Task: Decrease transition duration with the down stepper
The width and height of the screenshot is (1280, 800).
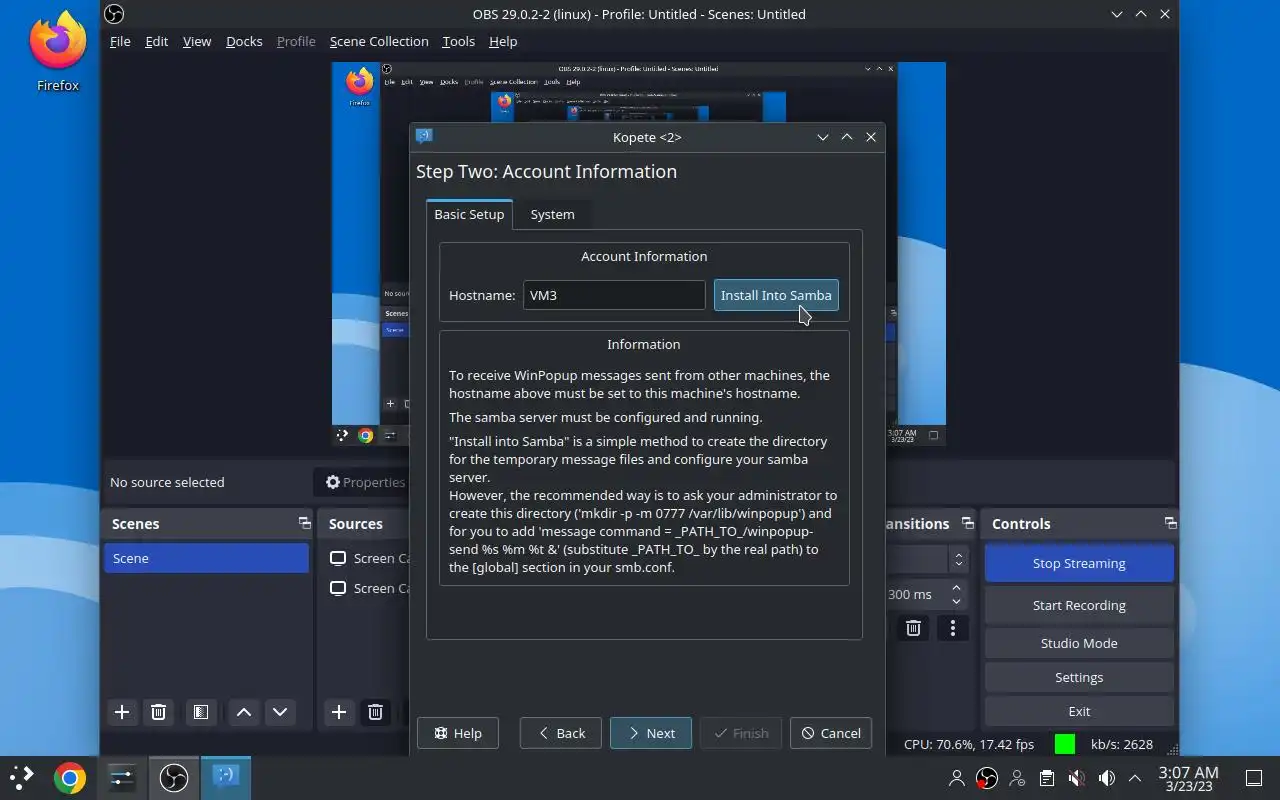Action: point(957,601)
